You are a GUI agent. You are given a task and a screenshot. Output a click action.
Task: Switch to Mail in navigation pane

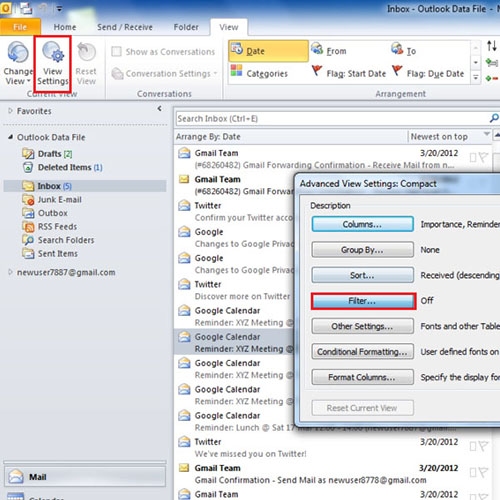(85, 477)
